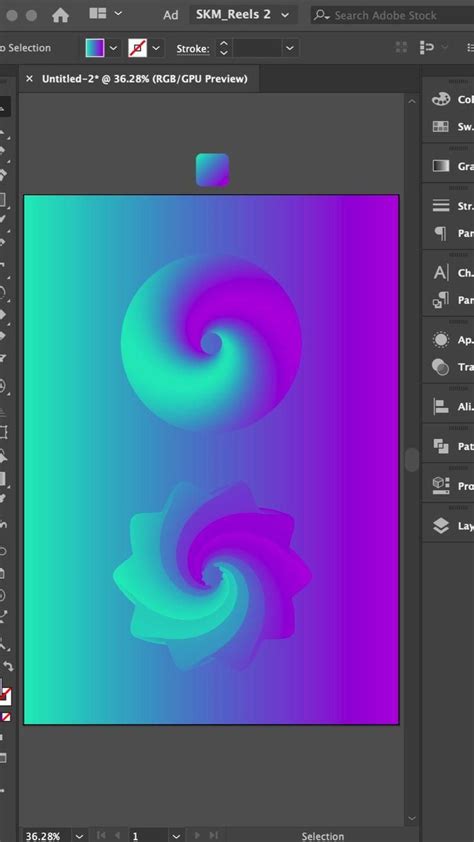
Task: Click the None color button in toolbar
Action: pos(6,717)
